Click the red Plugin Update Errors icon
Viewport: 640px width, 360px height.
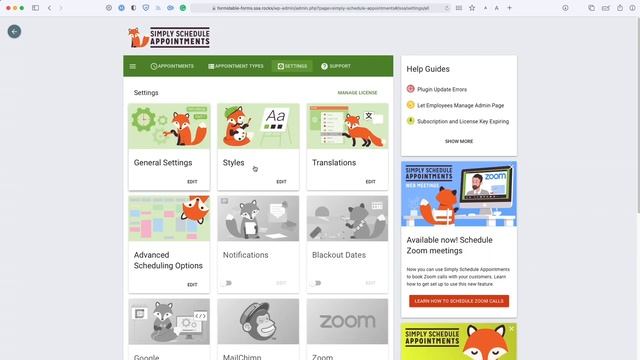410,89
